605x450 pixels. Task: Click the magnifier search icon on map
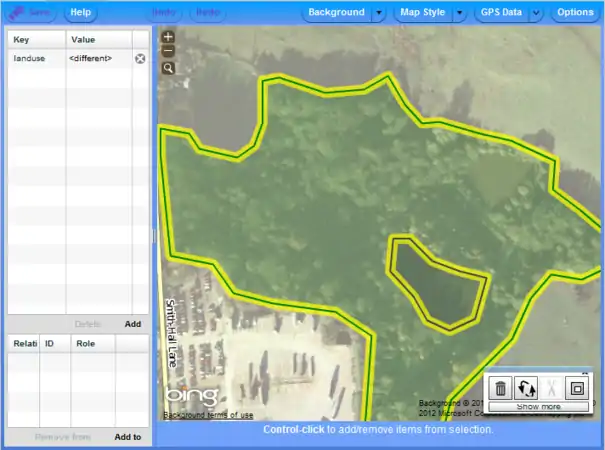pos(168,68)
